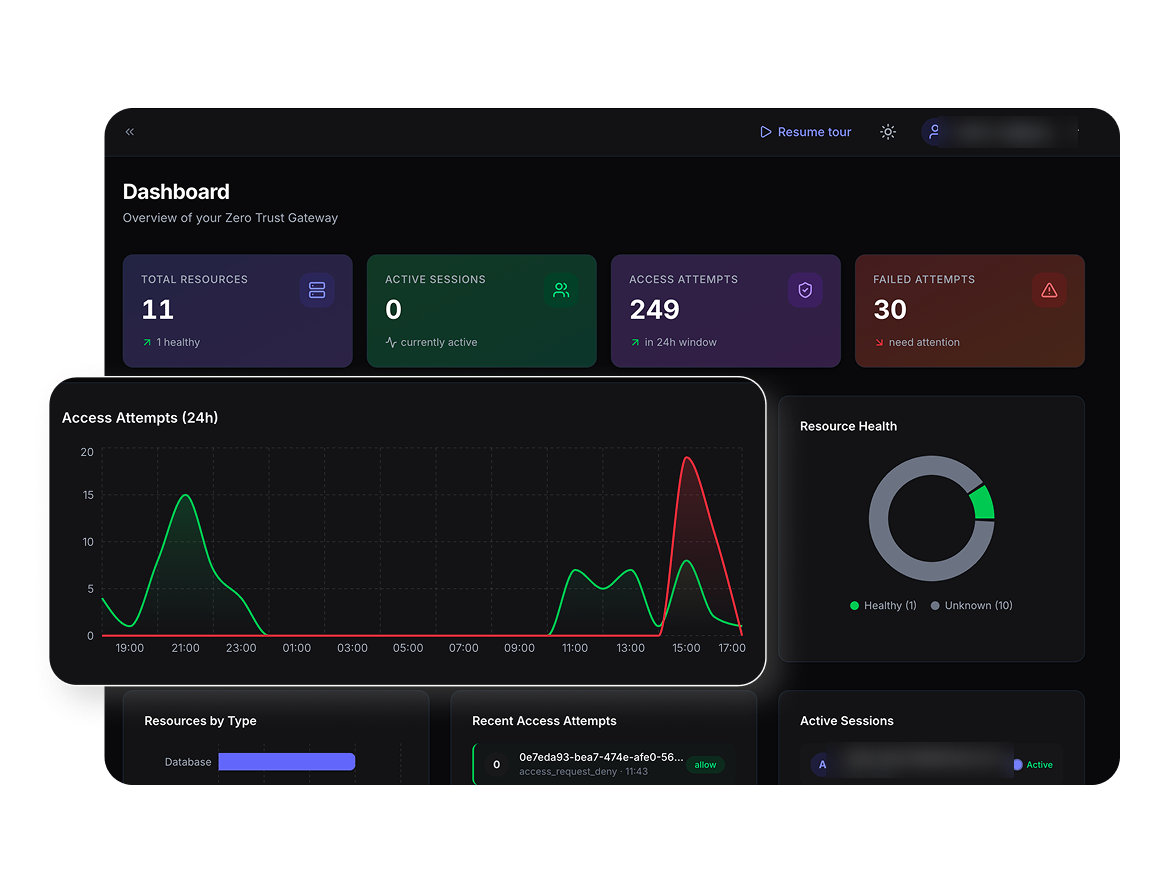Screen dimensions: 1167x894
Task: Click the Access Attempts value 249
Action: coord(655,310)
